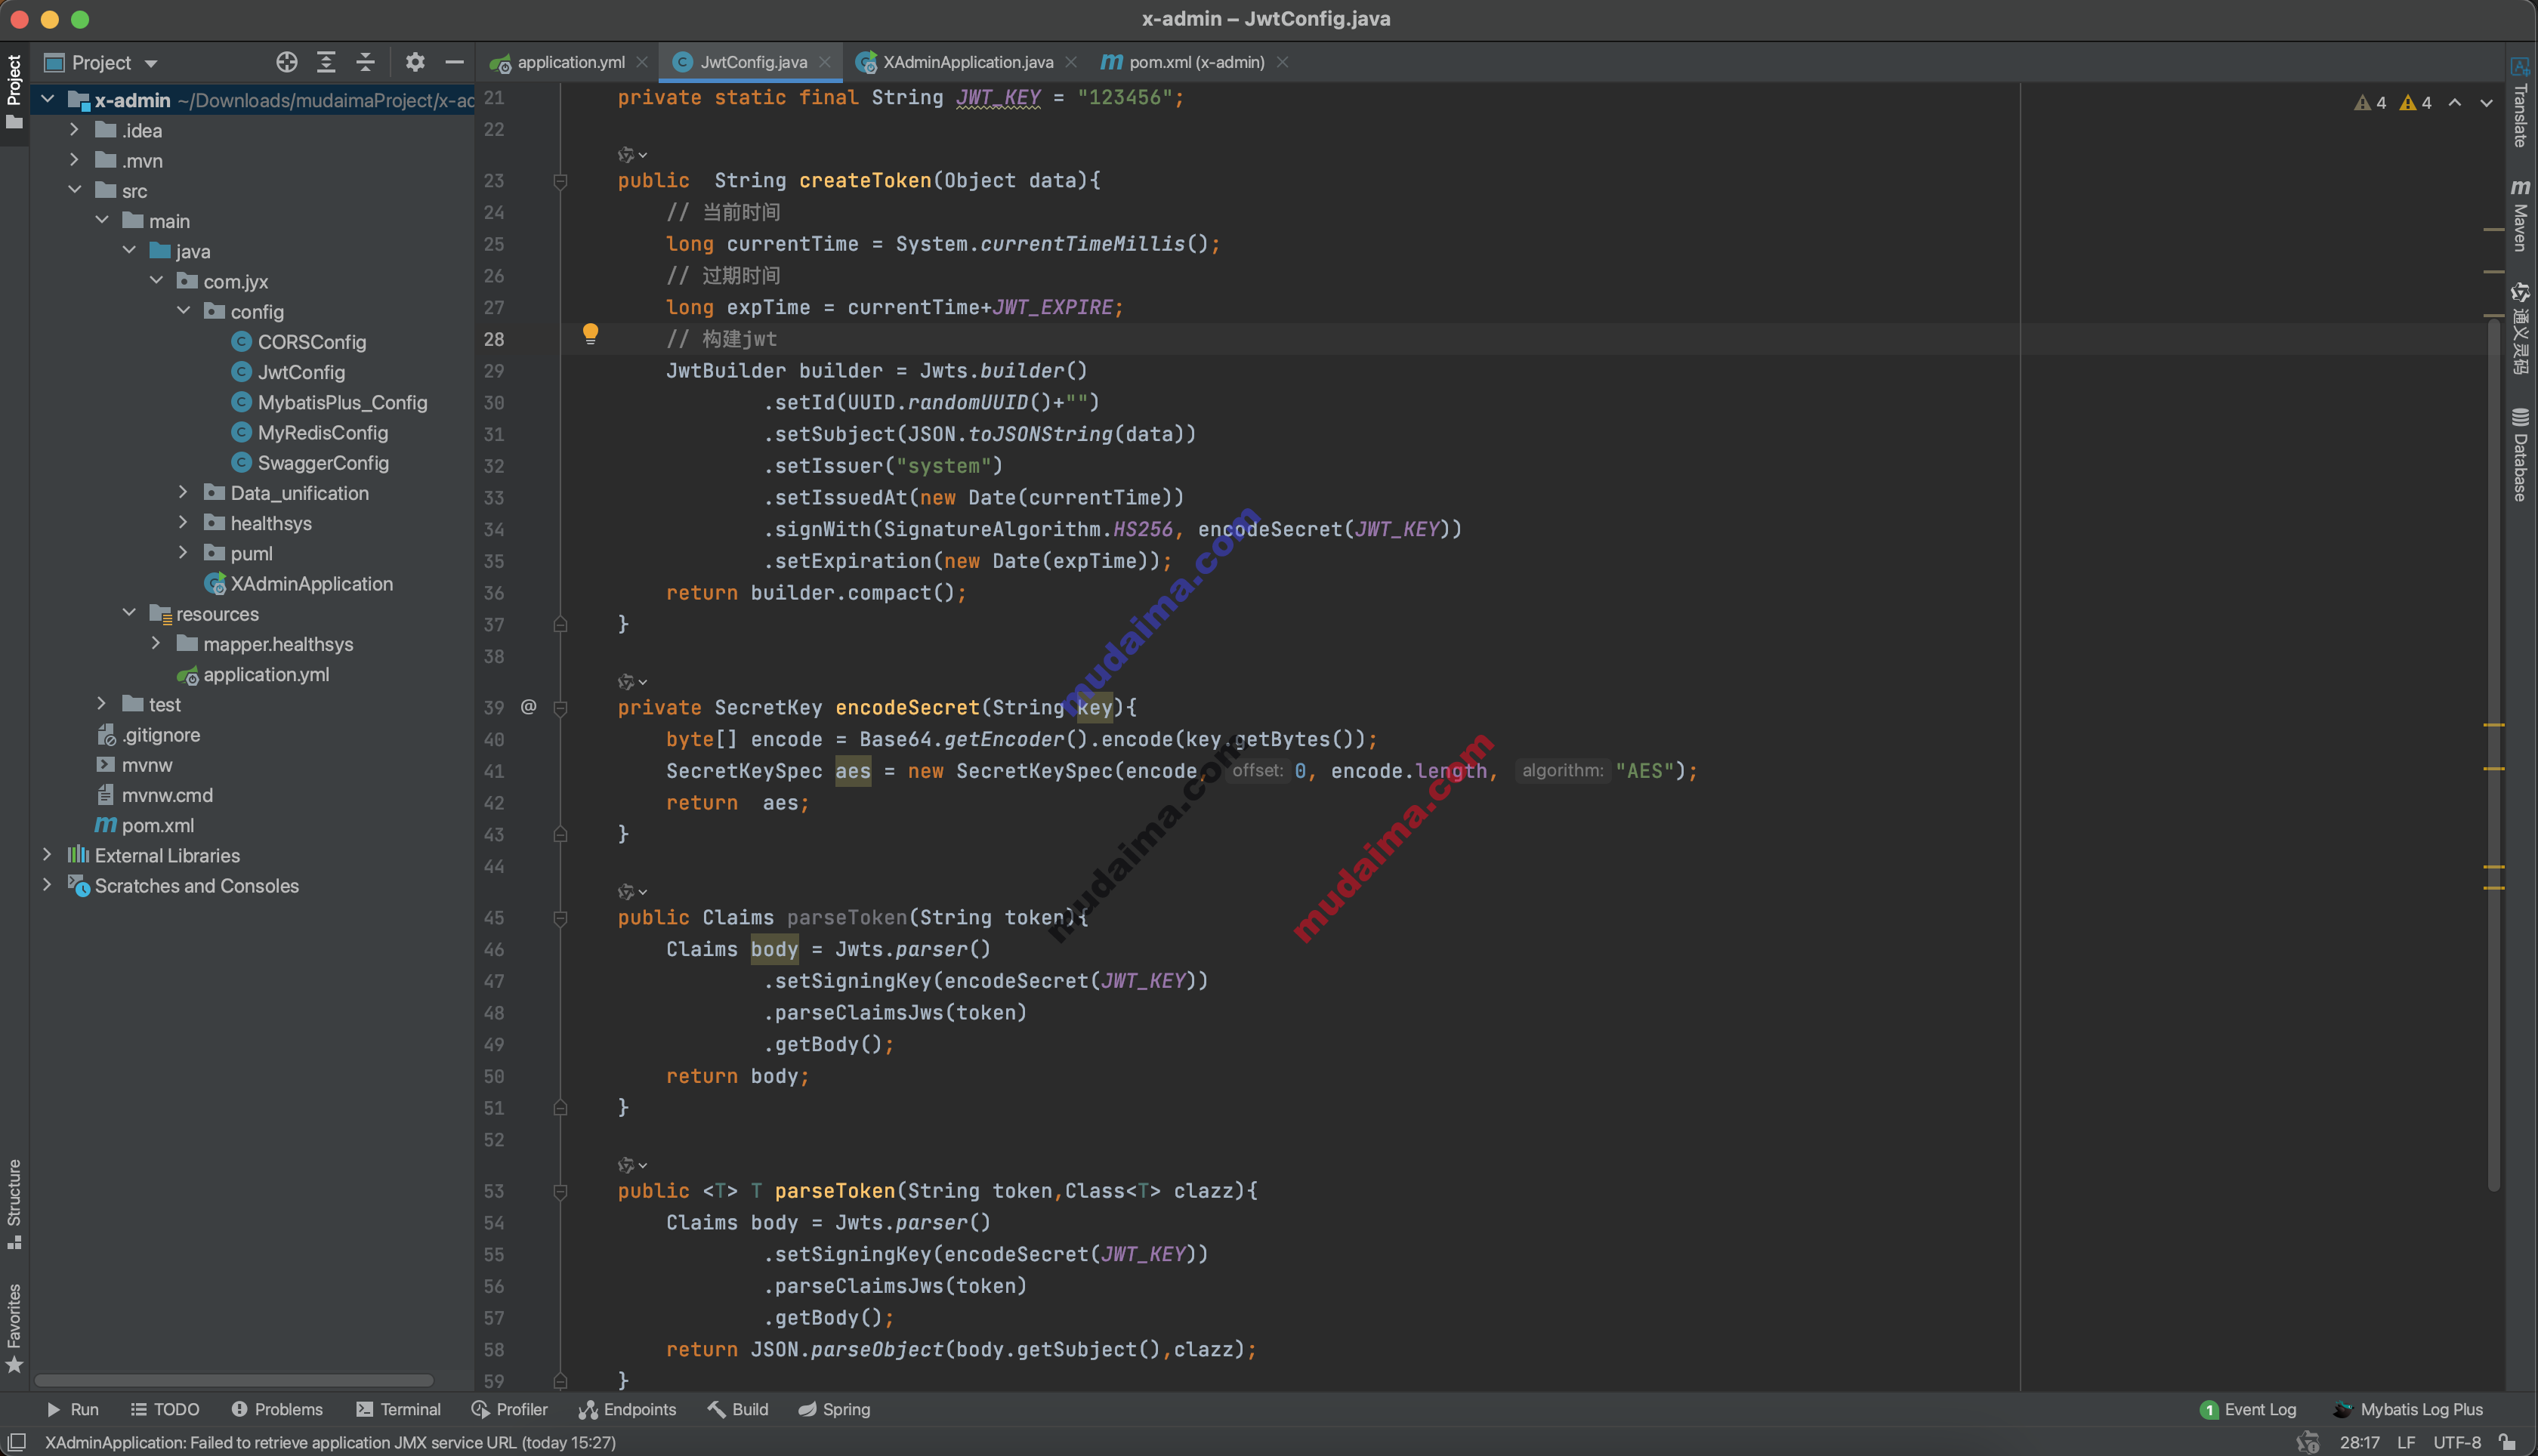This screenshot has width=2538, height=1456.
Task: Switch to pom.xml (x-admin) tab
Action: coord(1196,62)
